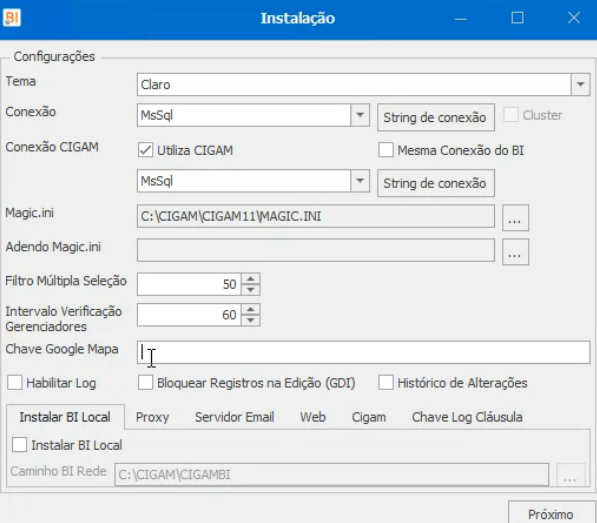
Task: Switch to the Proxy tab
Action: coord(152,417)
